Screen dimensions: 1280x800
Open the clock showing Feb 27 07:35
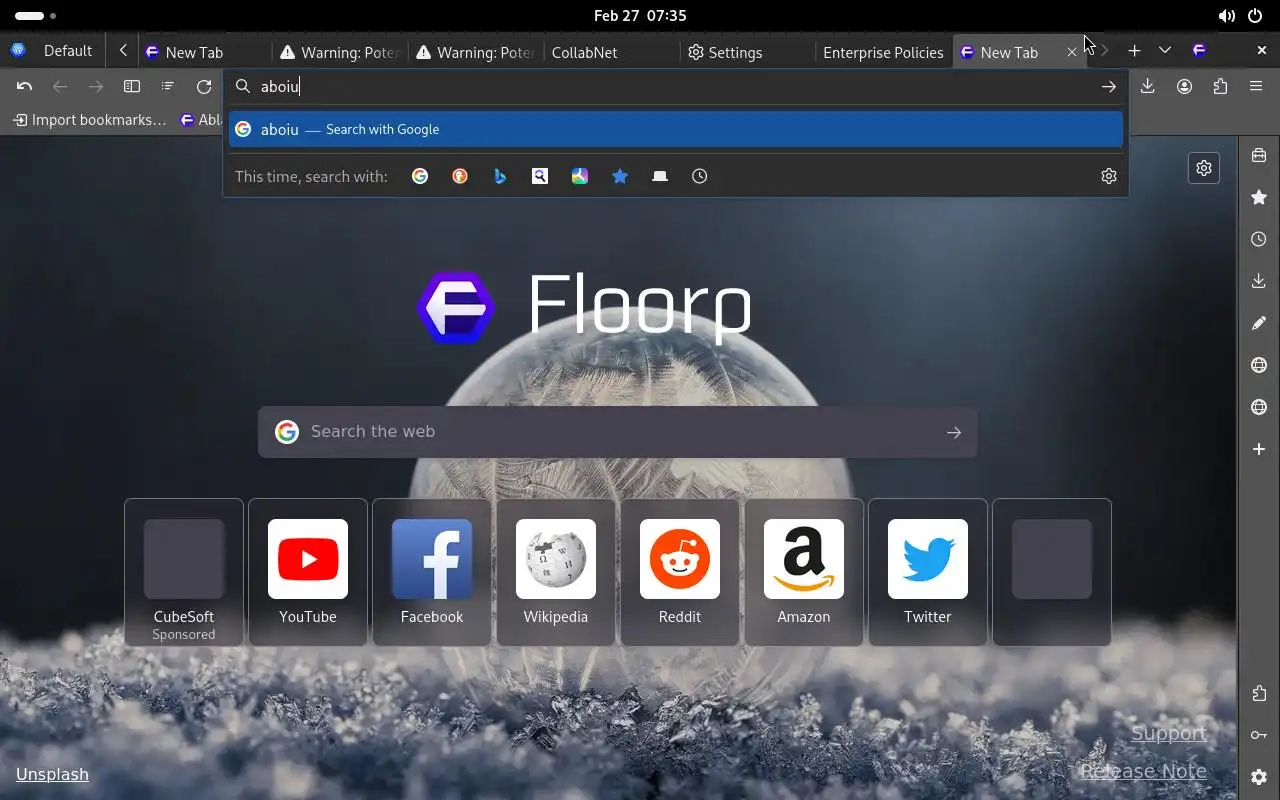pyautogui.click(x=640, y=16)
